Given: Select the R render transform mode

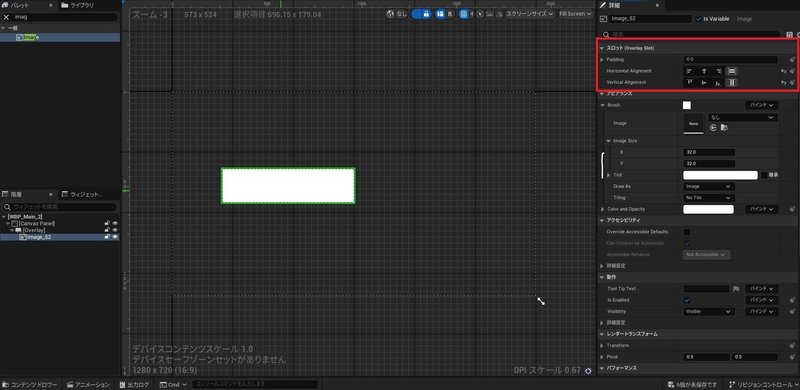Looking at the screenshot, I should tap(449, 14).
